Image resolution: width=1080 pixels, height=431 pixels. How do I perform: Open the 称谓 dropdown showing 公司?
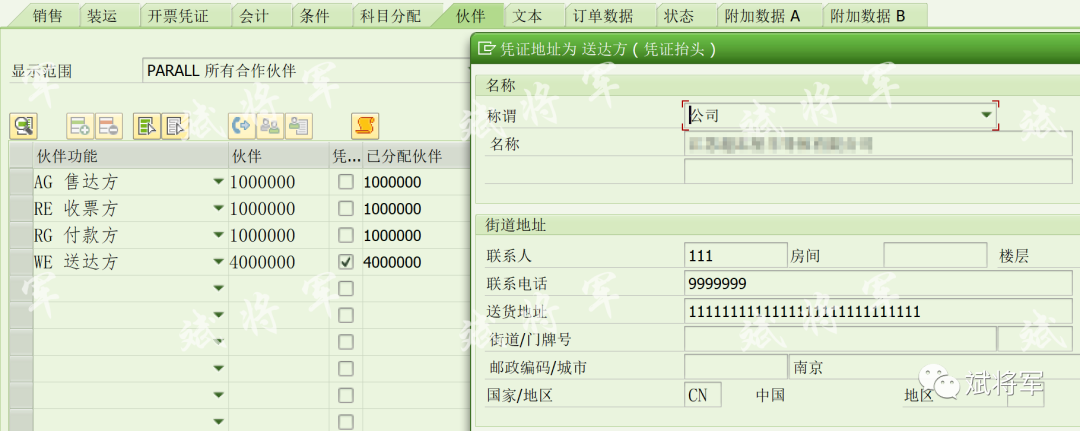pos(986,115)
